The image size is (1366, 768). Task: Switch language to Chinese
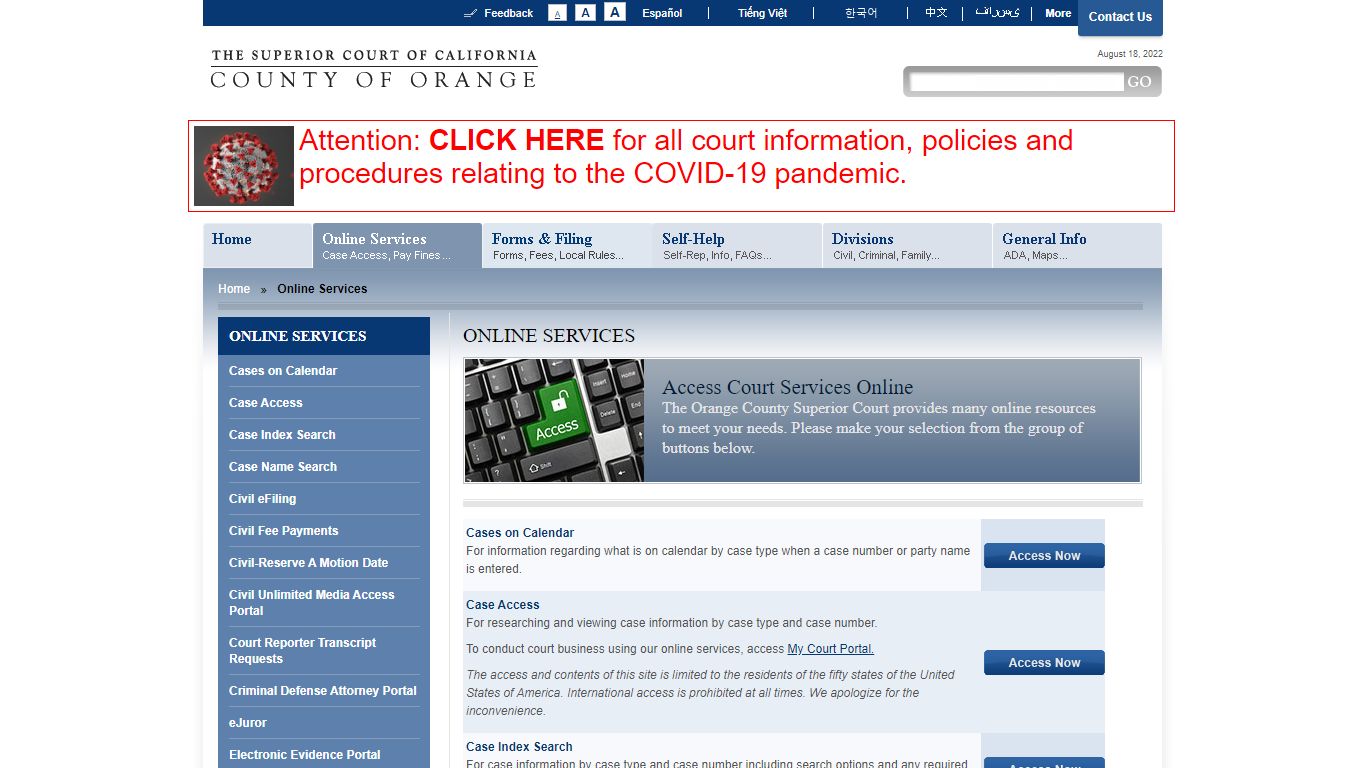[x=936, y=13]
